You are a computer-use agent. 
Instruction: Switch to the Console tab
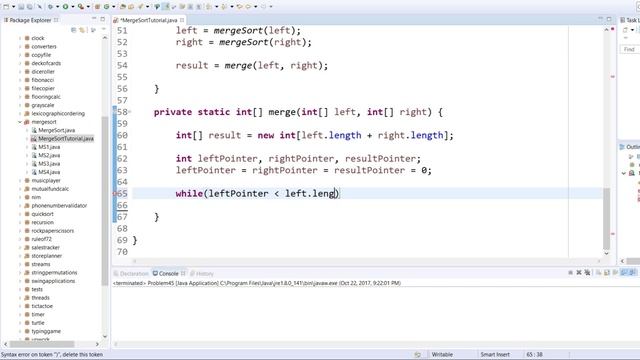pyautogui.click(x=169, y=273)
